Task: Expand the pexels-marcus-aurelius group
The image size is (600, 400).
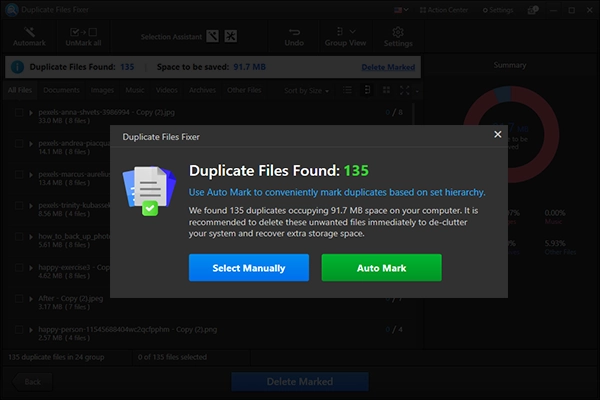Action: point(31,175)
